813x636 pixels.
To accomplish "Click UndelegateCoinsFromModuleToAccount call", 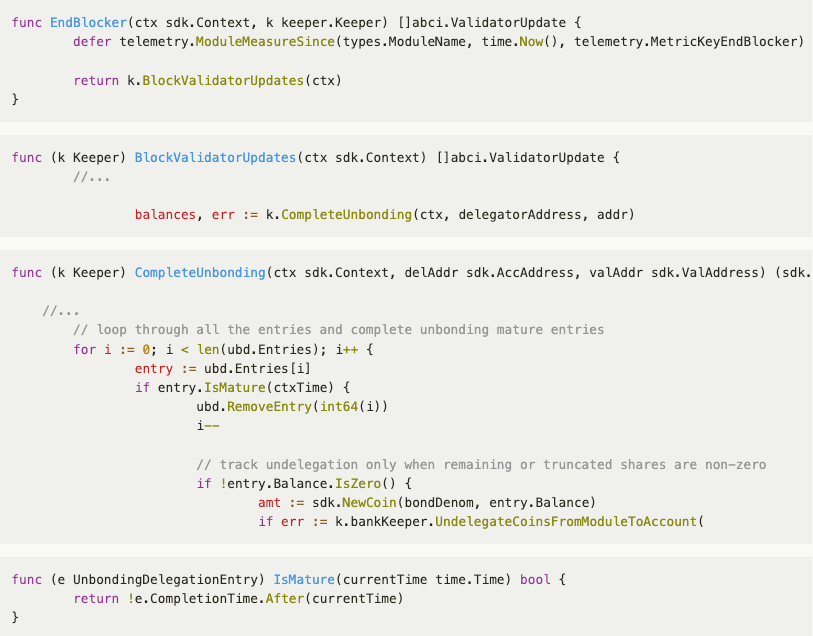I will click(566, 522).
